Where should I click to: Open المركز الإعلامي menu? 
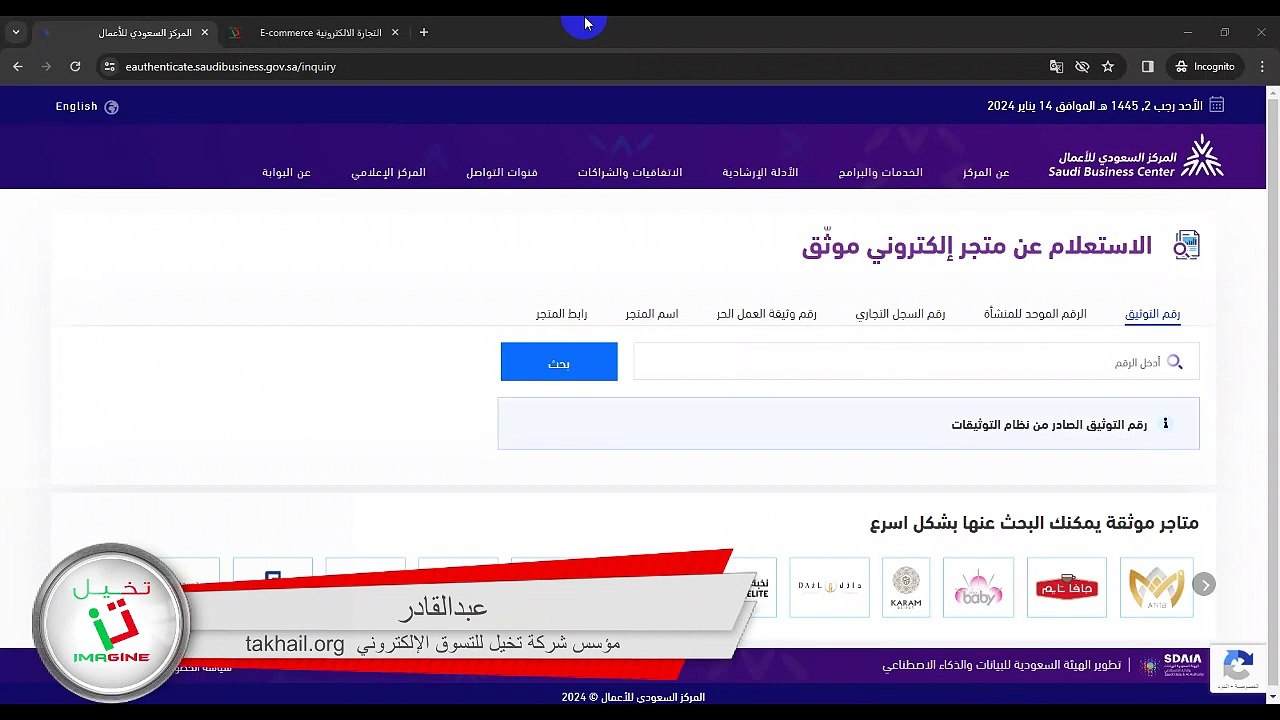(x=388, y=172)
